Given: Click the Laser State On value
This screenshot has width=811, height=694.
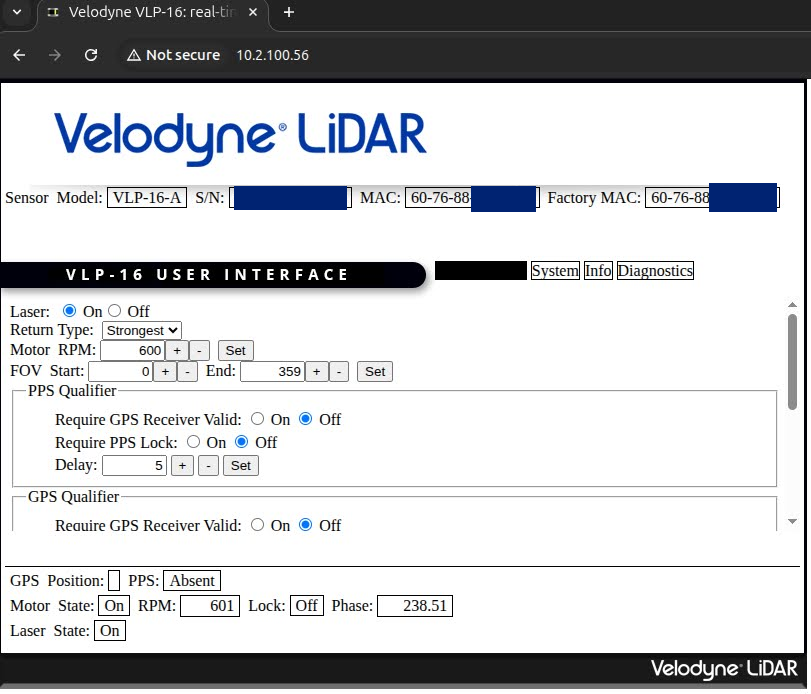Looking at the screenshot, I should [x=110, y=631].
